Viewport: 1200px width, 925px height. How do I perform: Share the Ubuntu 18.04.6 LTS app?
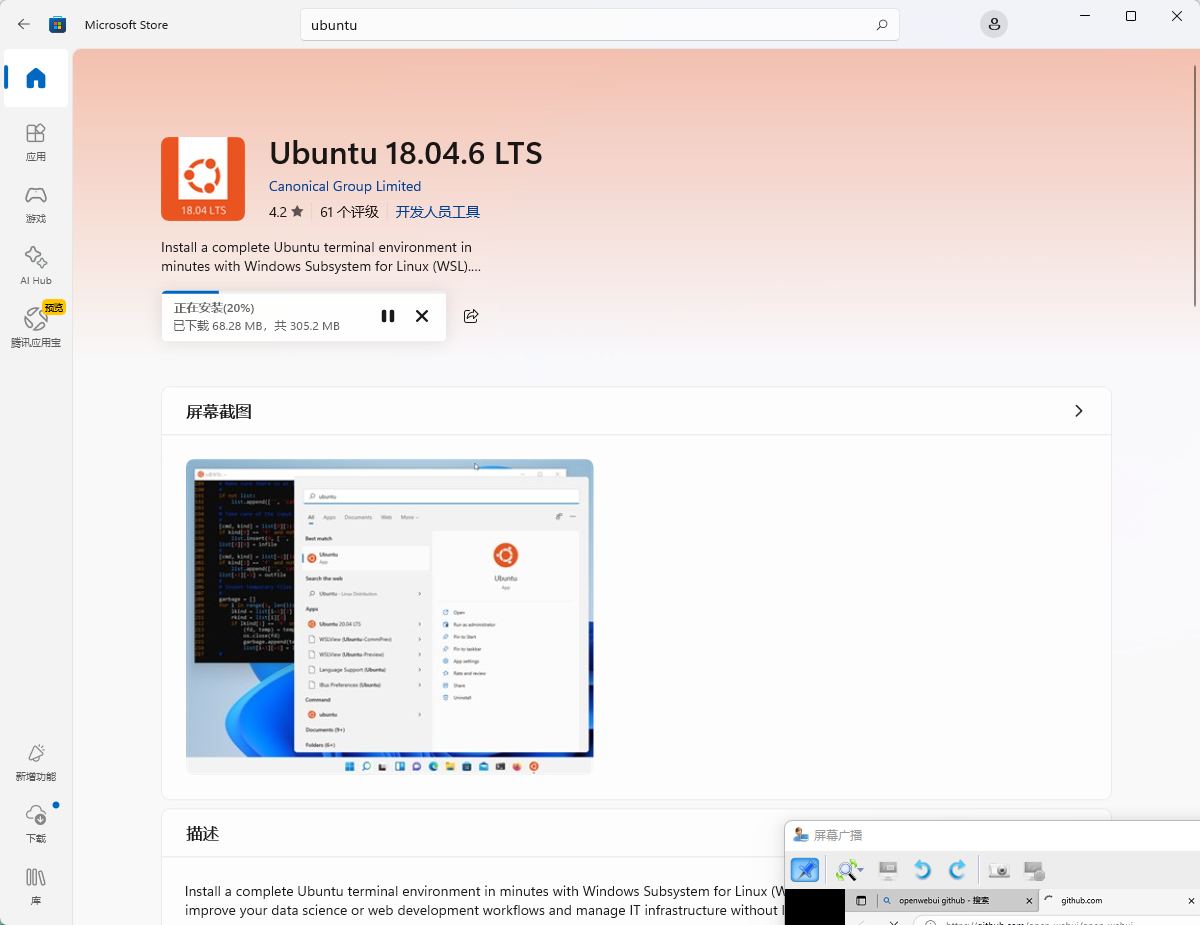coord(471,316)
